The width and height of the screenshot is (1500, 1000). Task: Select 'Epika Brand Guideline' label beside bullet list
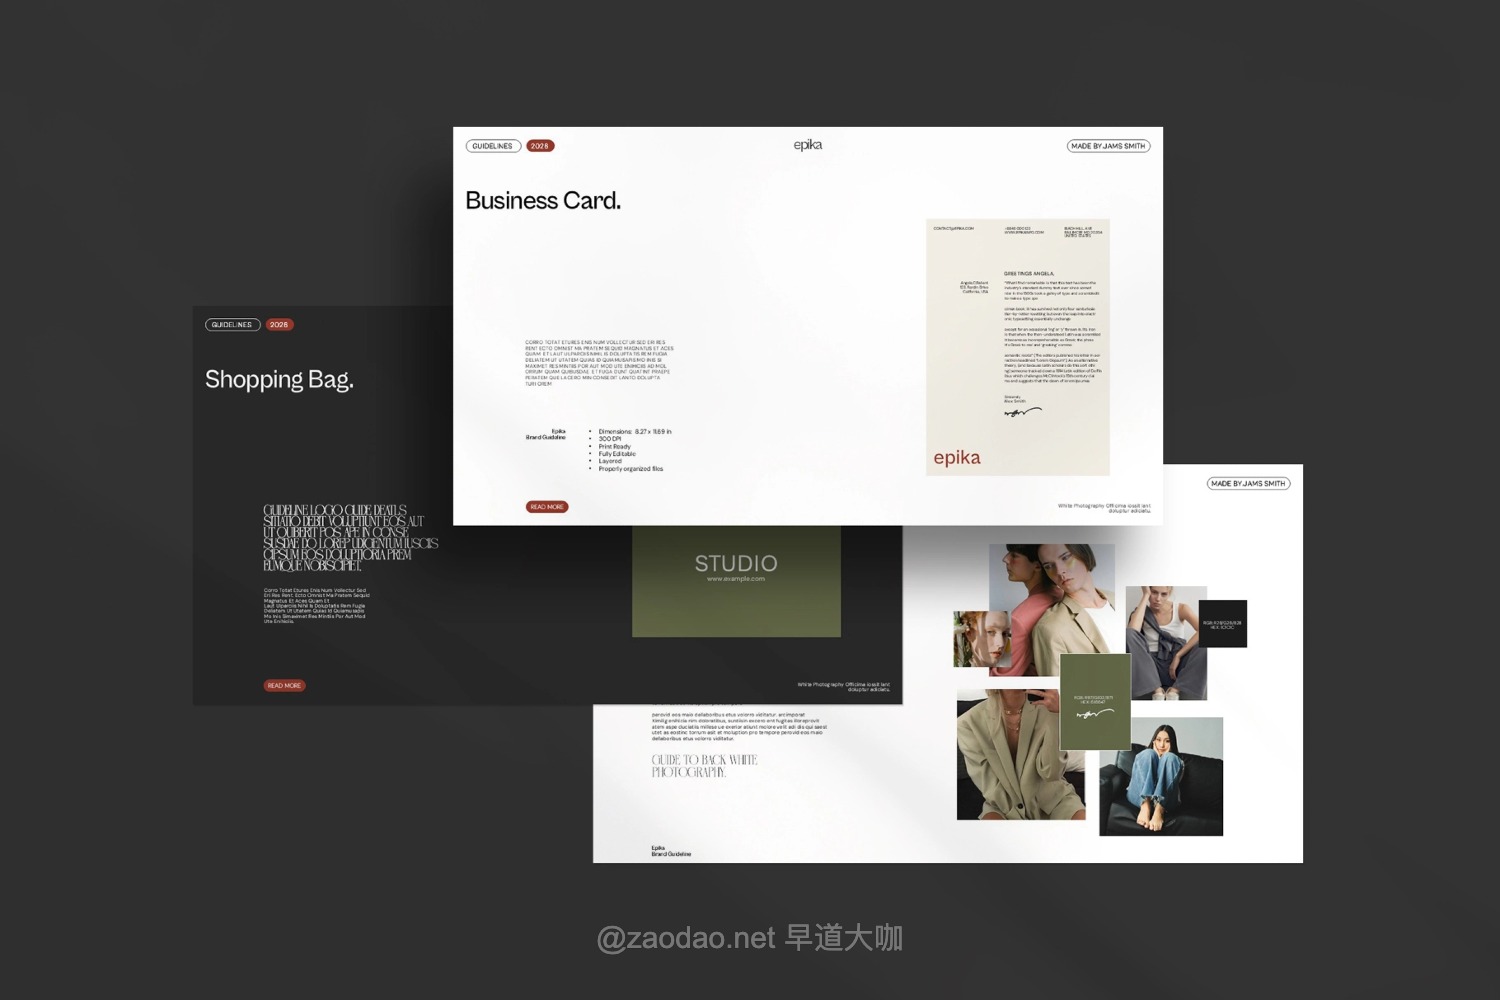546,434
